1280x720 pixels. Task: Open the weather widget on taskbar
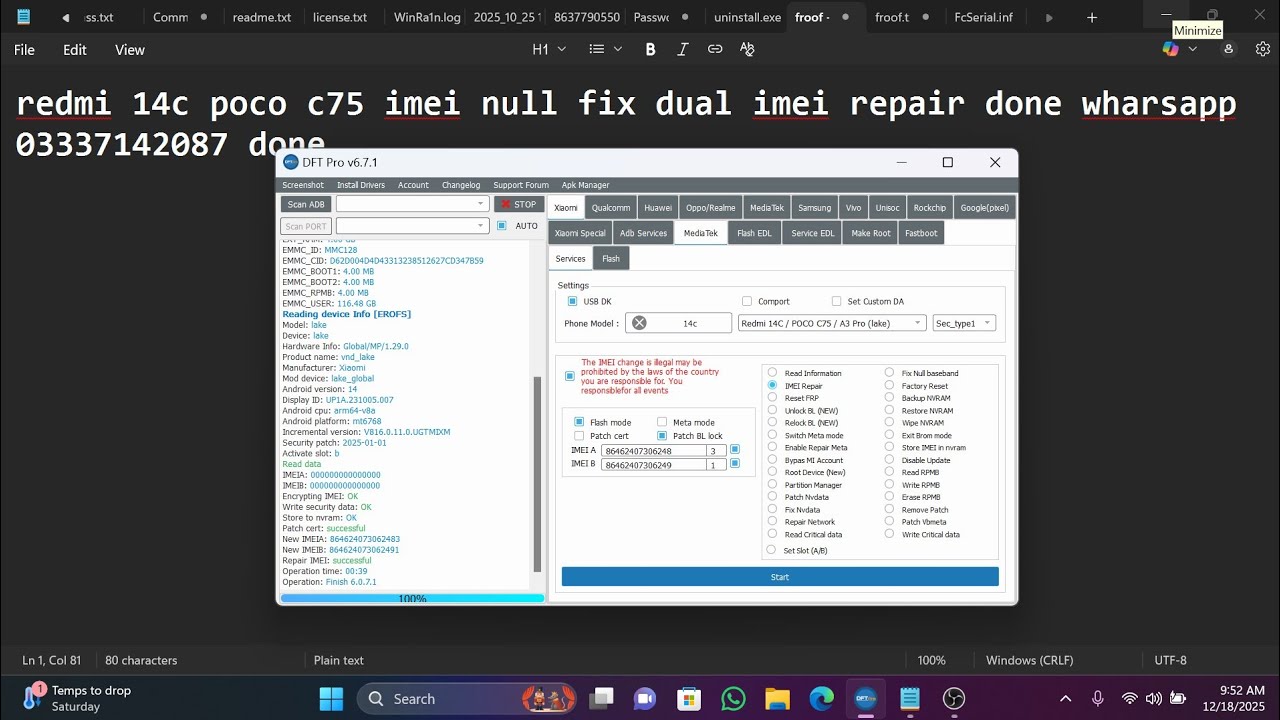(78, 698)
